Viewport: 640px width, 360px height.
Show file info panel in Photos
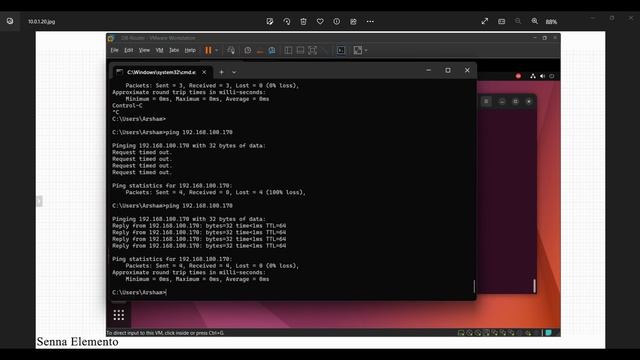(336, 21)
